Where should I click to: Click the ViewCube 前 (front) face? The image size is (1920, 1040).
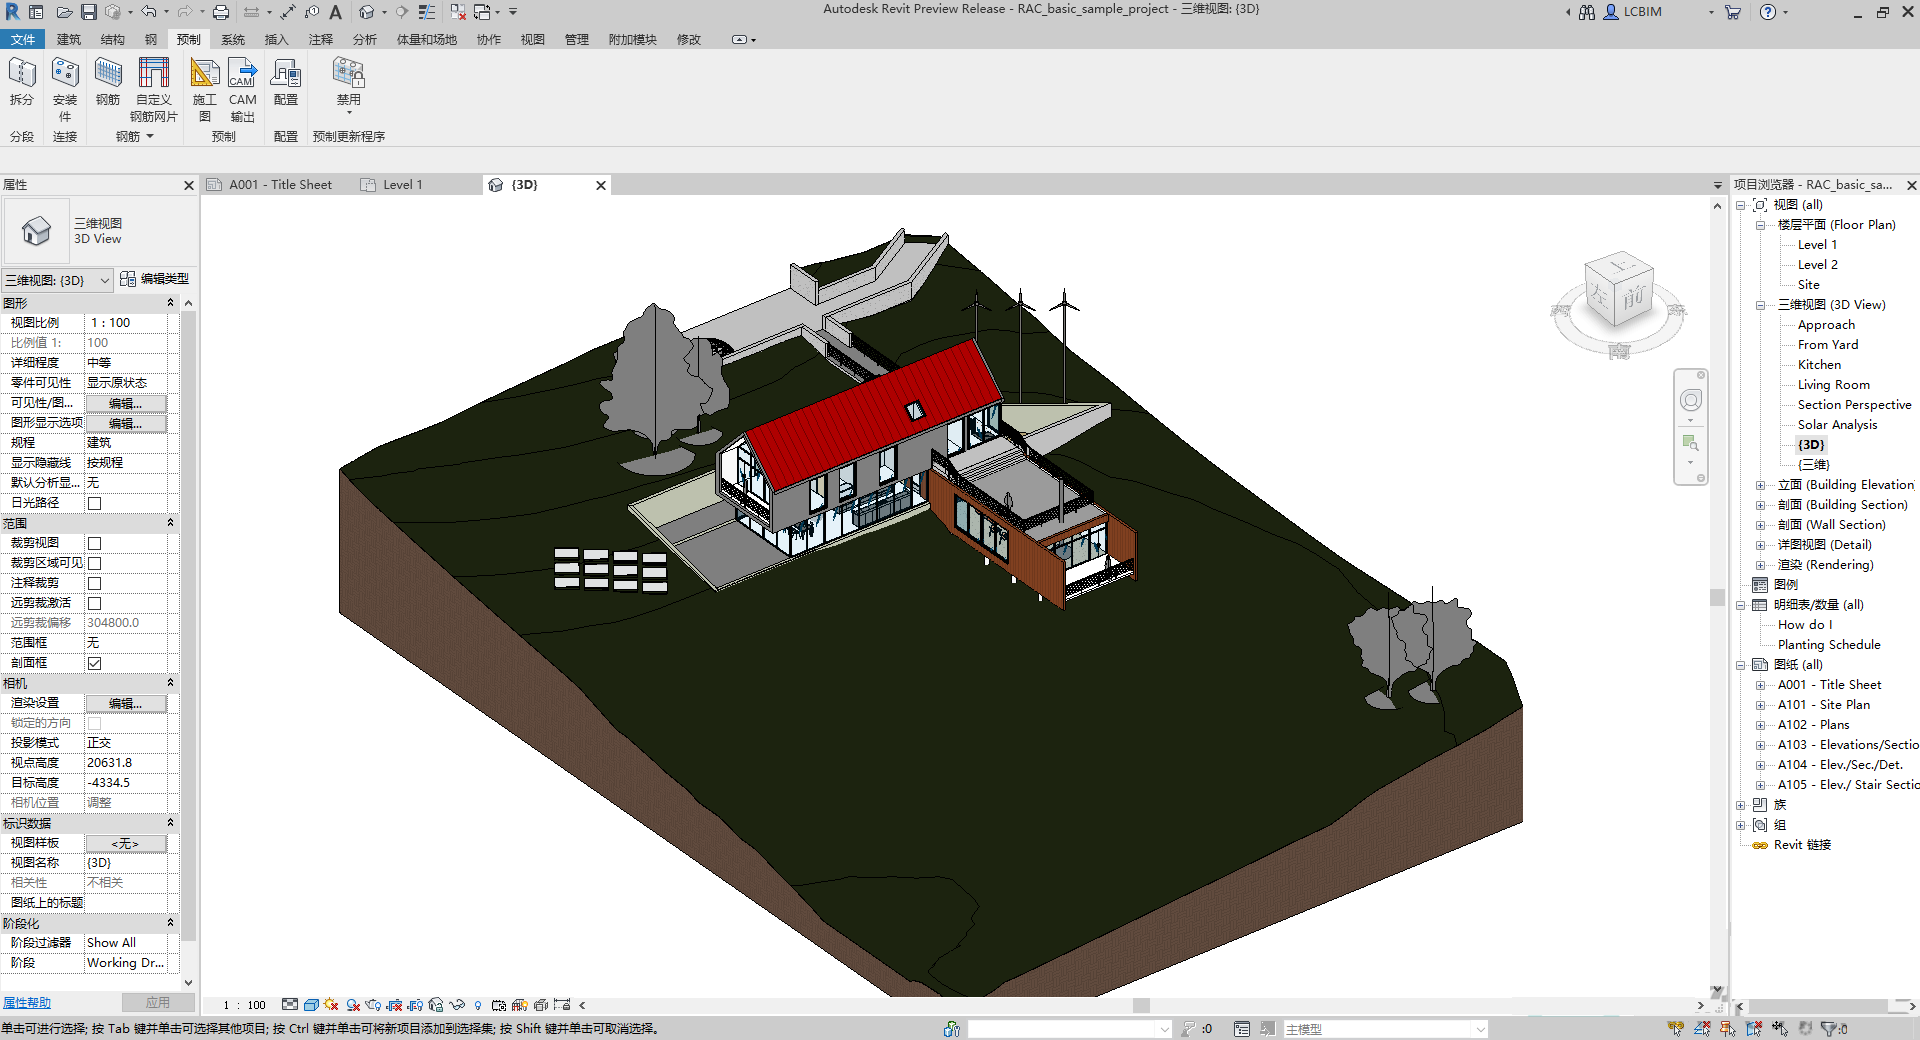pos(1633,299)
